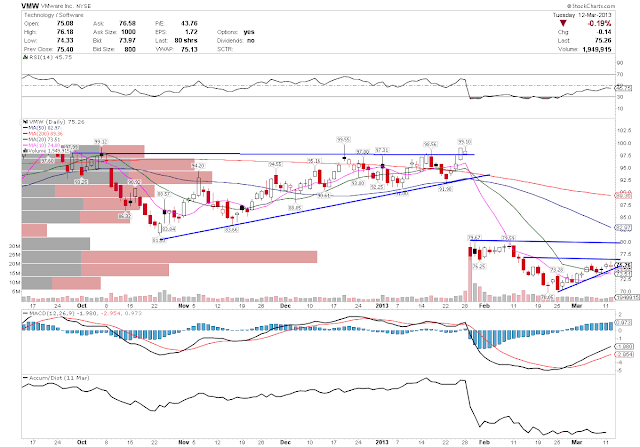Click the Ask price 76.58
This screenshot has height=447, width=640.
tap(127, 24)
